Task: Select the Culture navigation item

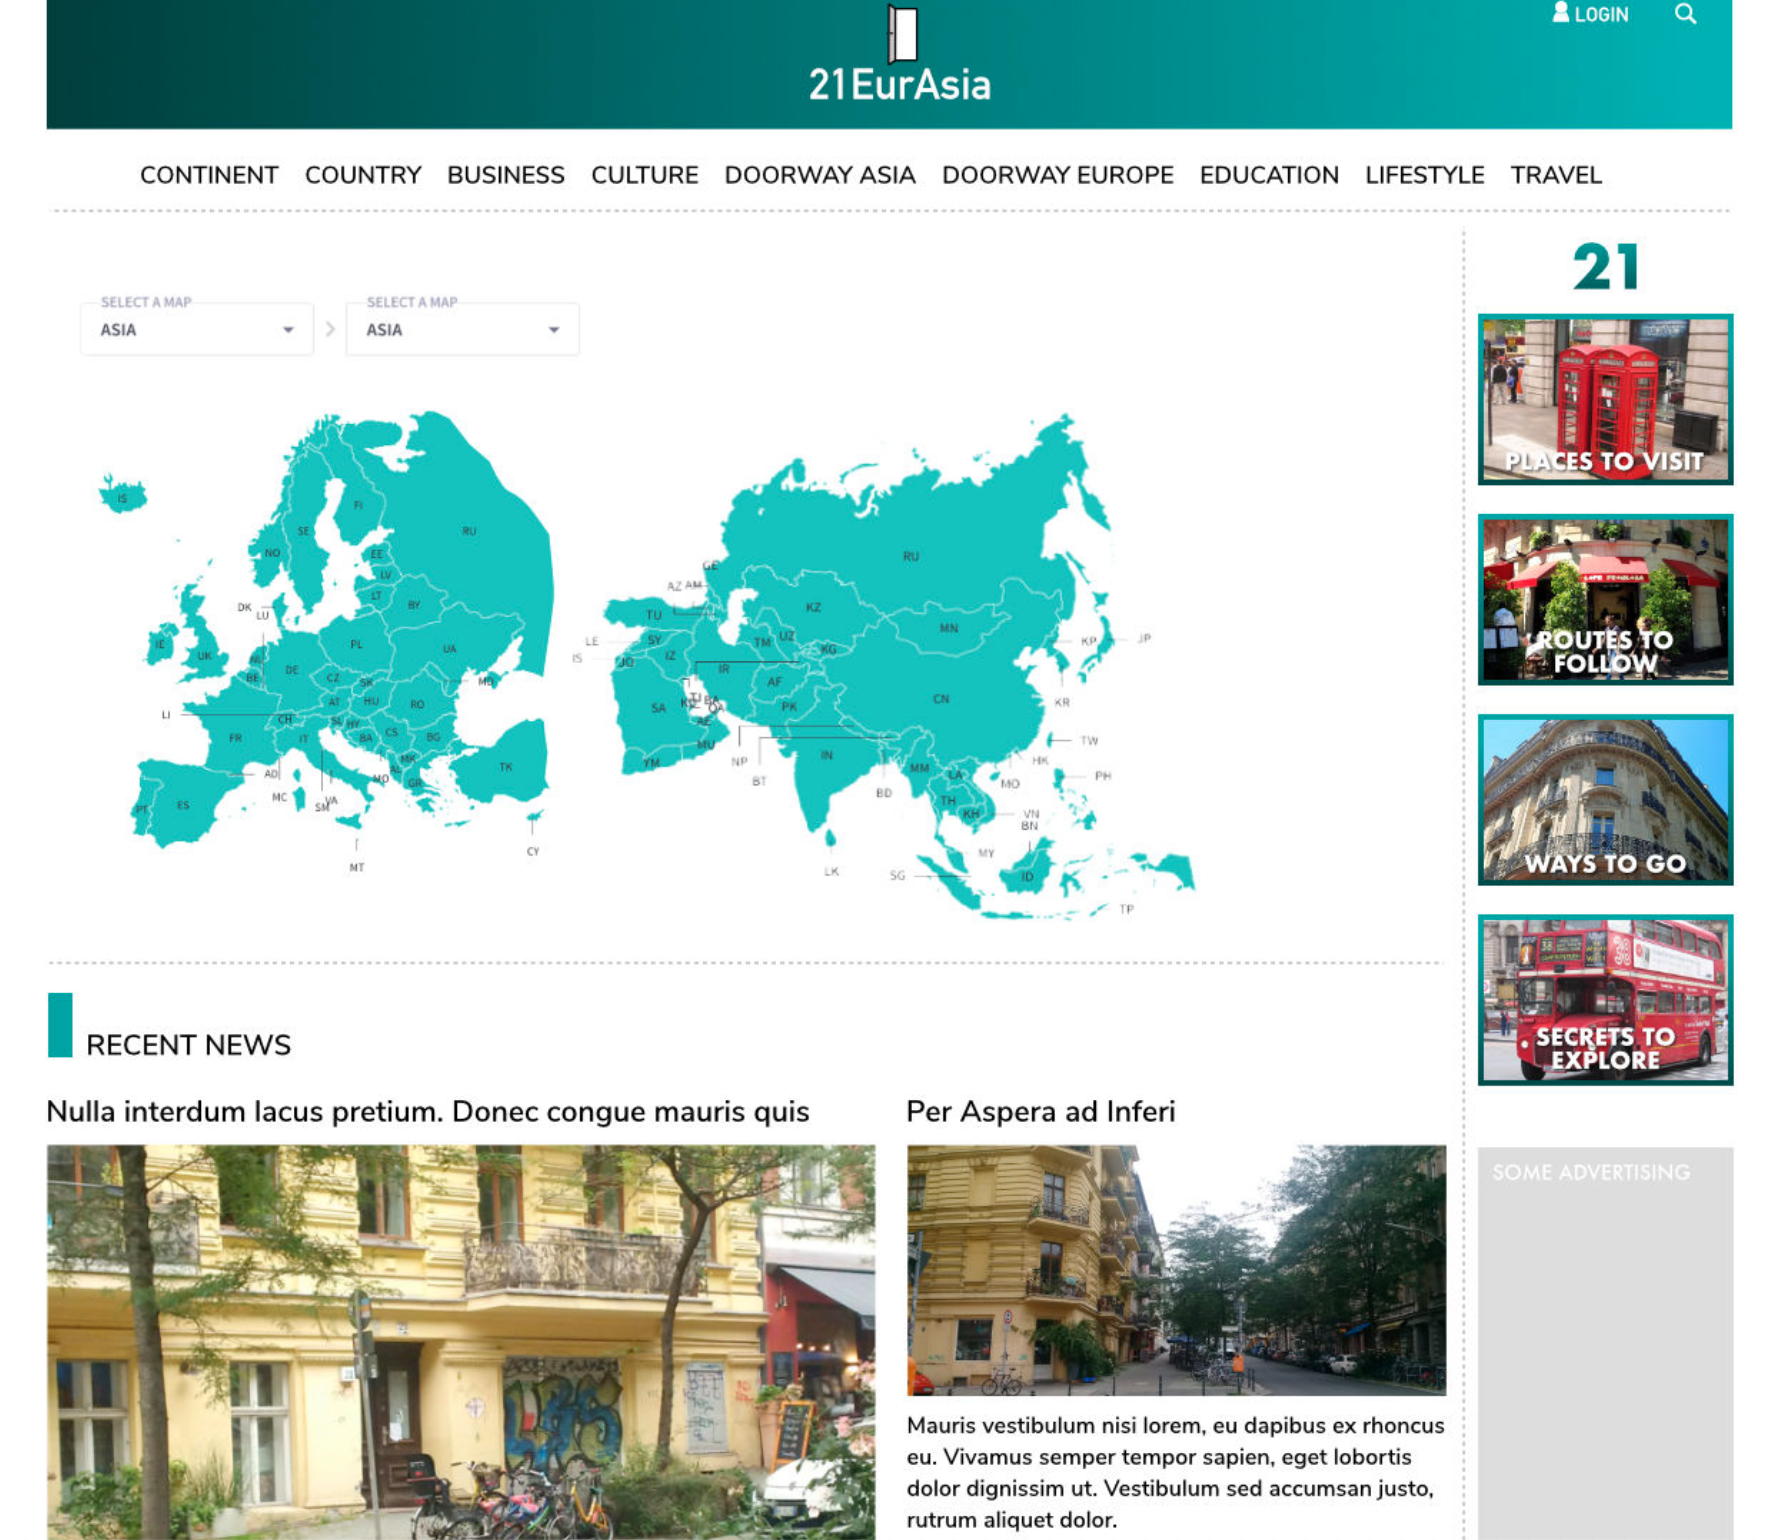Action: [x=644, y=175]
